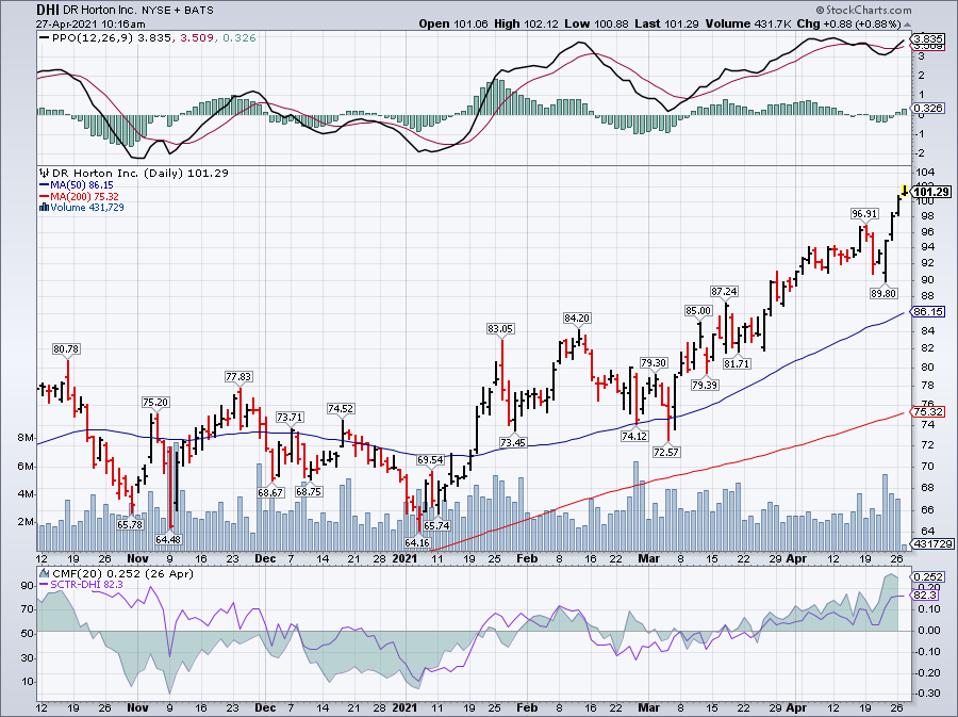Select the Volume 431,729 legend entry
958x717 pixels.
point(87,208)
